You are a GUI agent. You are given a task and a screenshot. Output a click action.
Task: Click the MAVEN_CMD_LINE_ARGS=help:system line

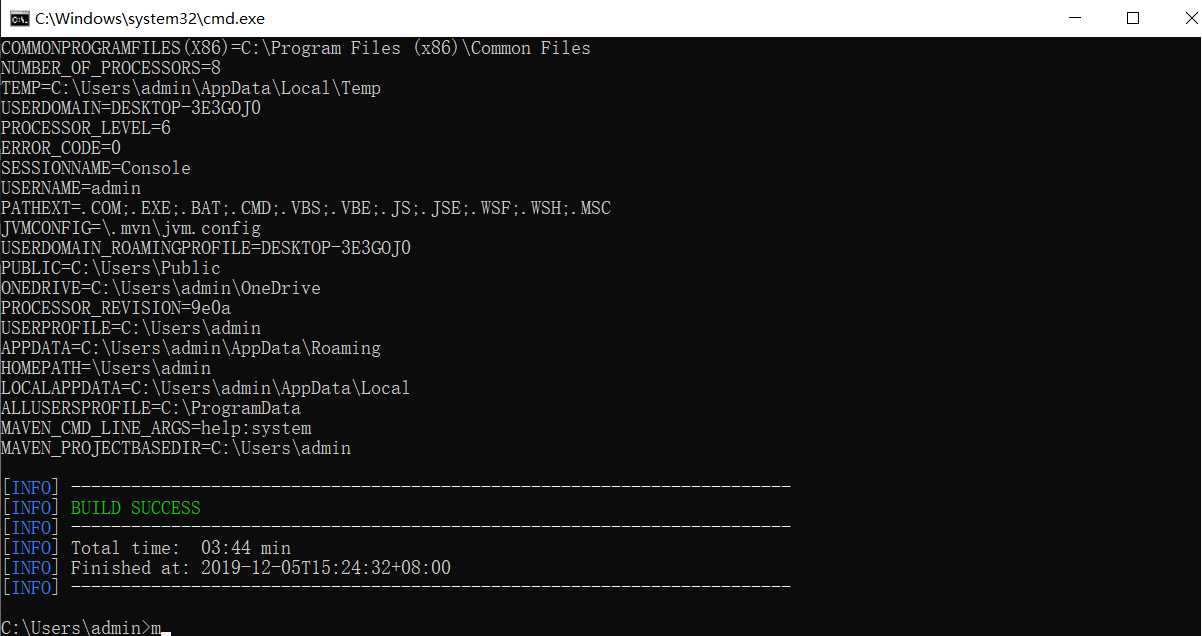[156, 428]
